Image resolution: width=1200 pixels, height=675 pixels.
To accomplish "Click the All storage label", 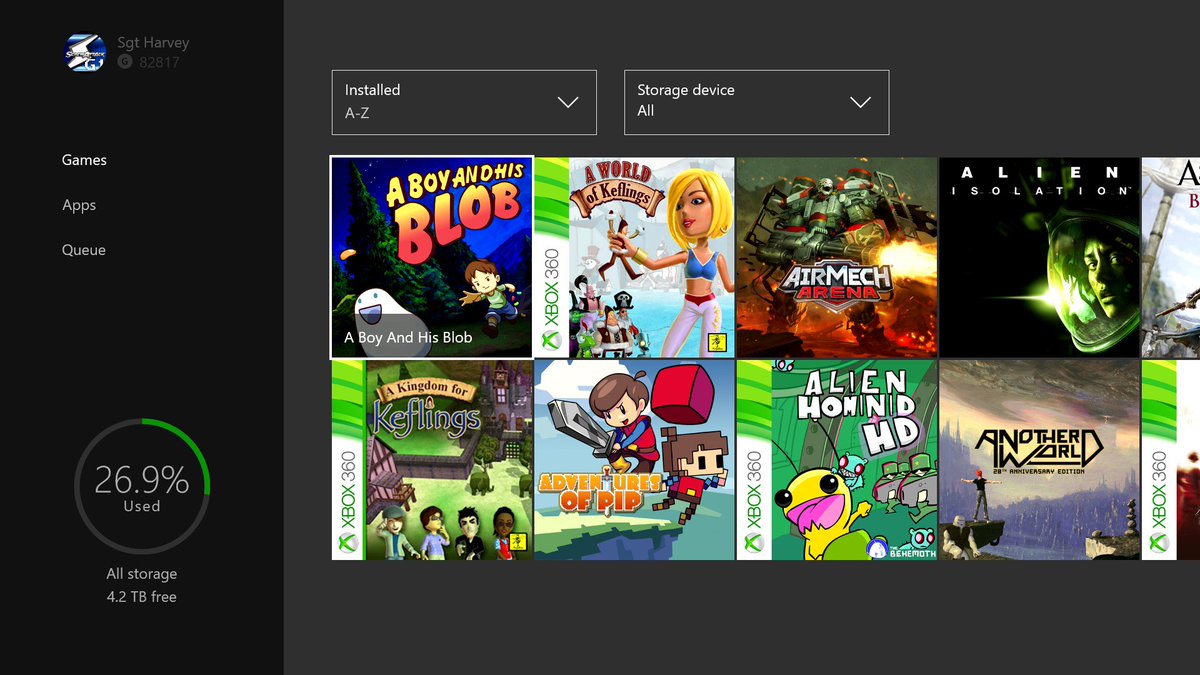I will click(x=142, y=574).
